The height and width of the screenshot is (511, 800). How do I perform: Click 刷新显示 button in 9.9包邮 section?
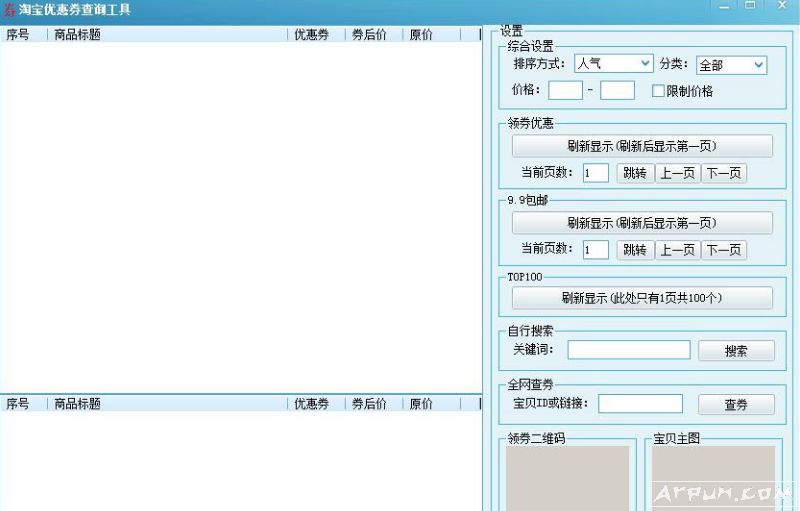(x=642, y=223)
